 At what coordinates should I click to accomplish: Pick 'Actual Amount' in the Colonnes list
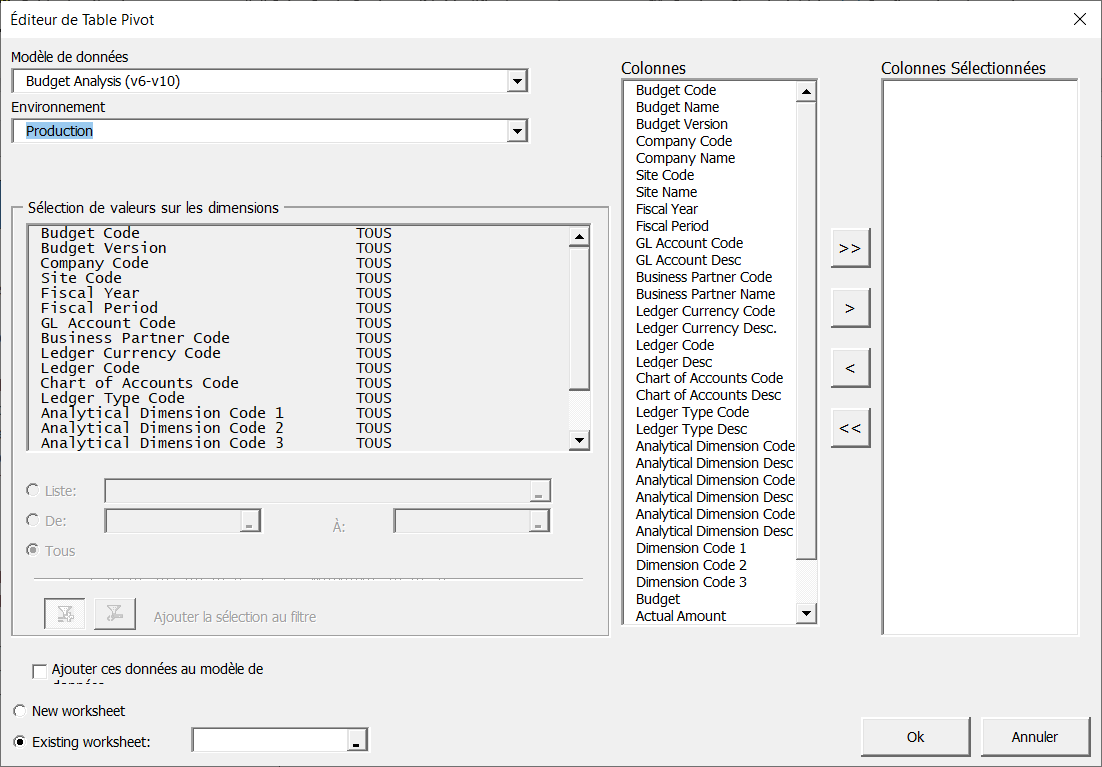coord(681,616)
